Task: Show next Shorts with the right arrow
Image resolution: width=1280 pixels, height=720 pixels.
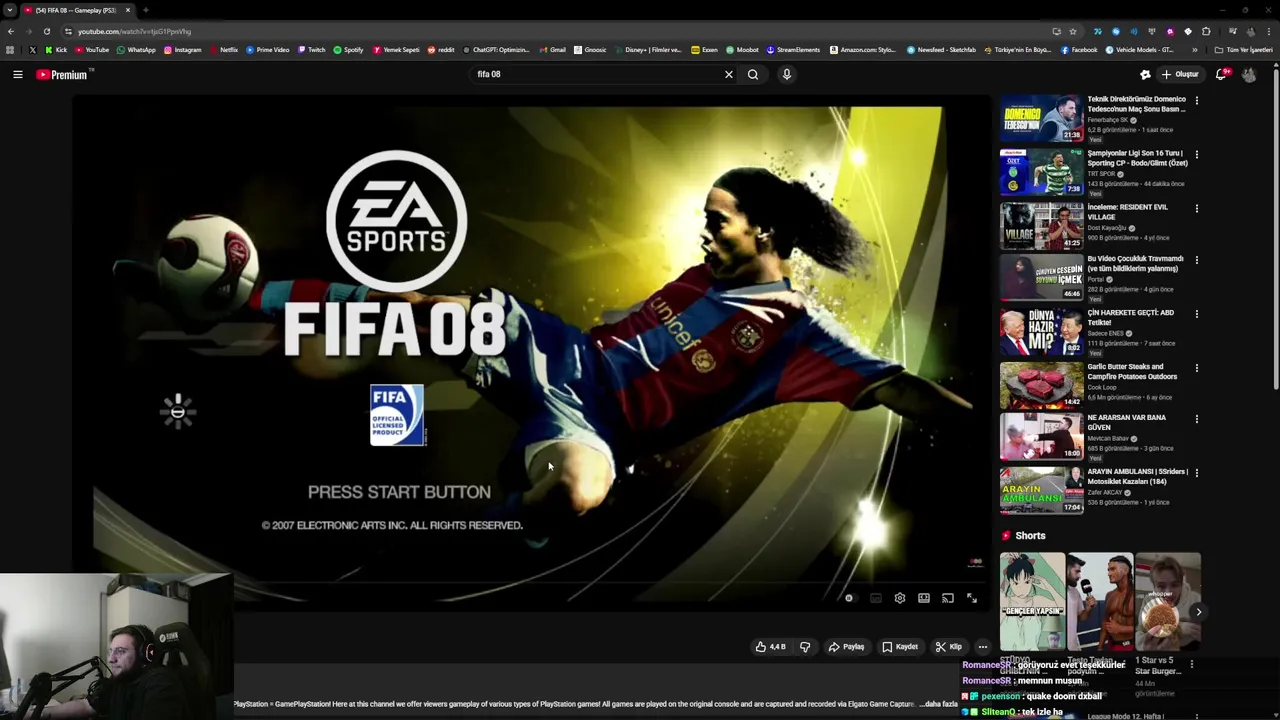Action: point(1198,612)
